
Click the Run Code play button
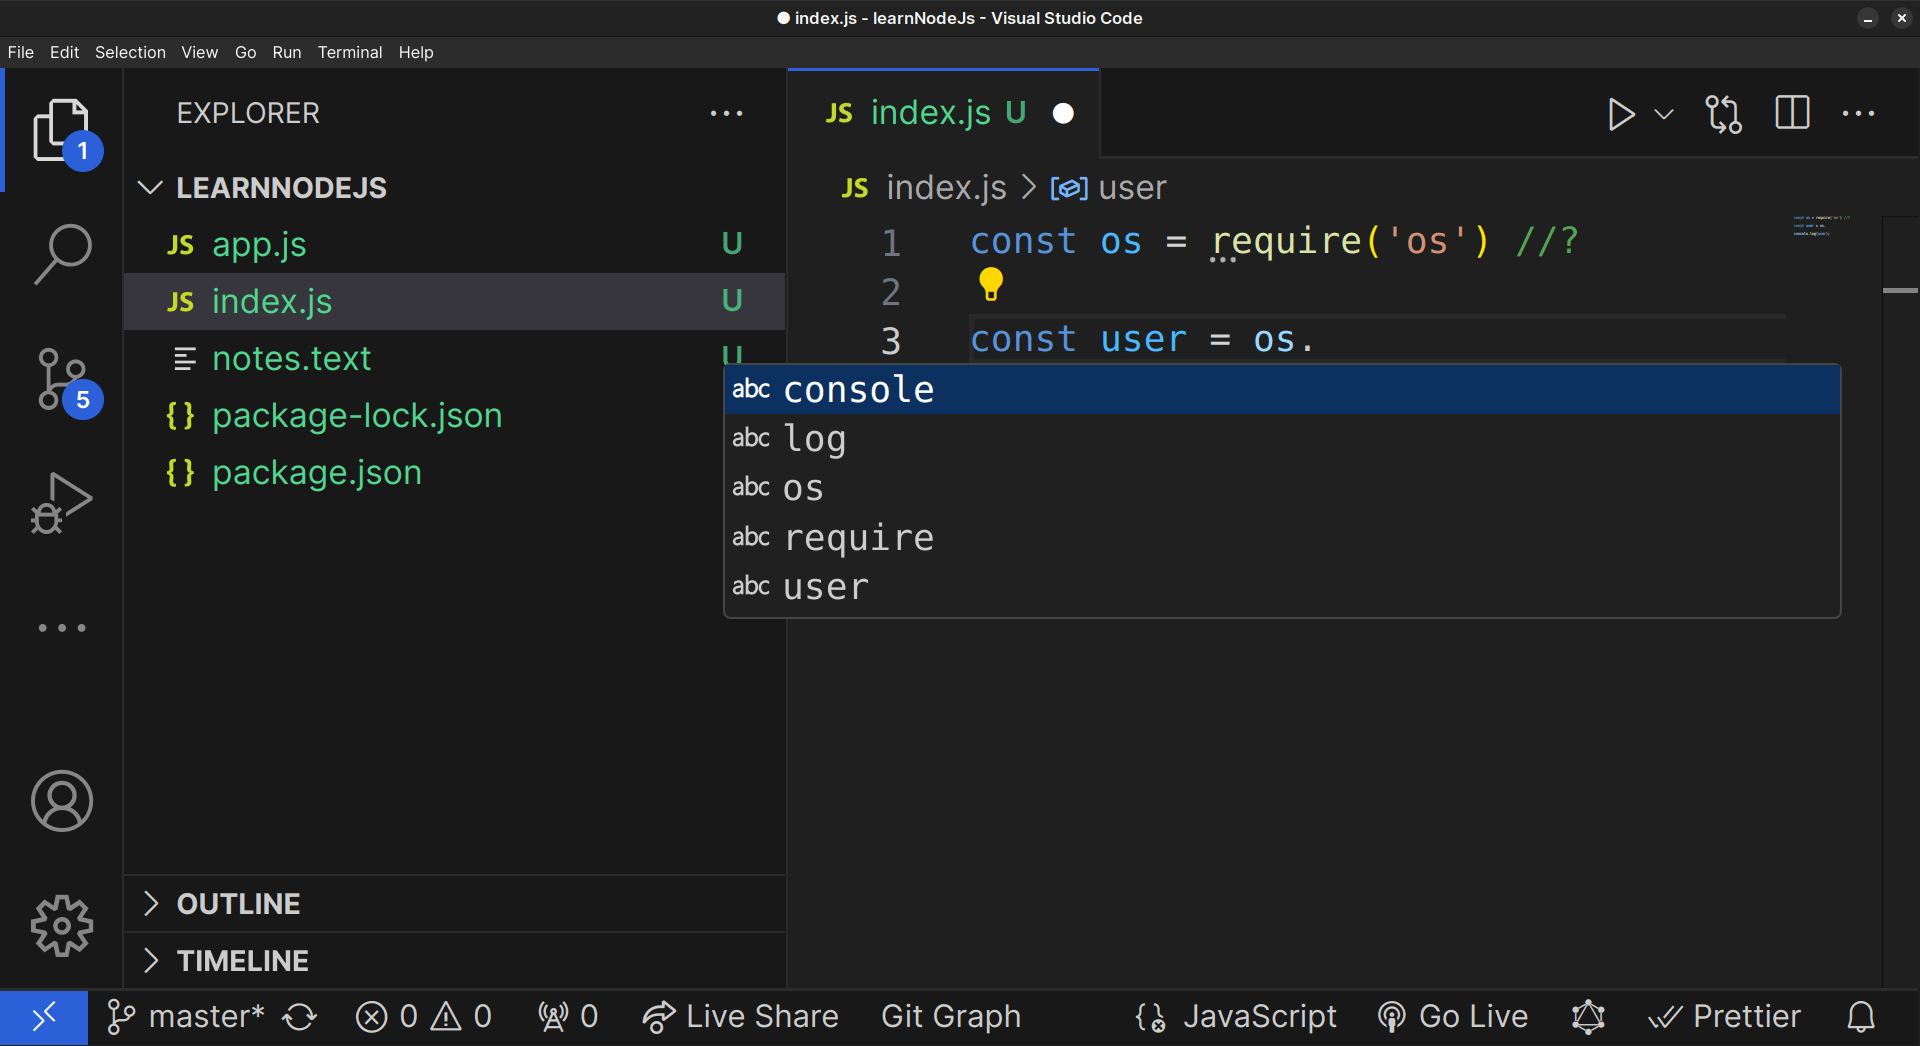coord(1620,114)
